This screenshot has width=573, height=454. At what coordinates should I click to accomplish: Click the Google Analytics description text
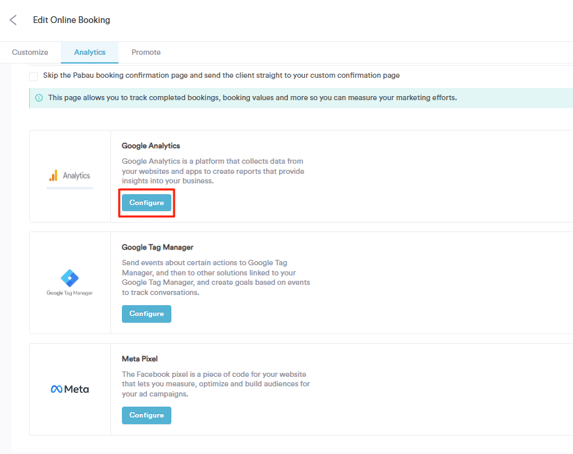point(213,171)
